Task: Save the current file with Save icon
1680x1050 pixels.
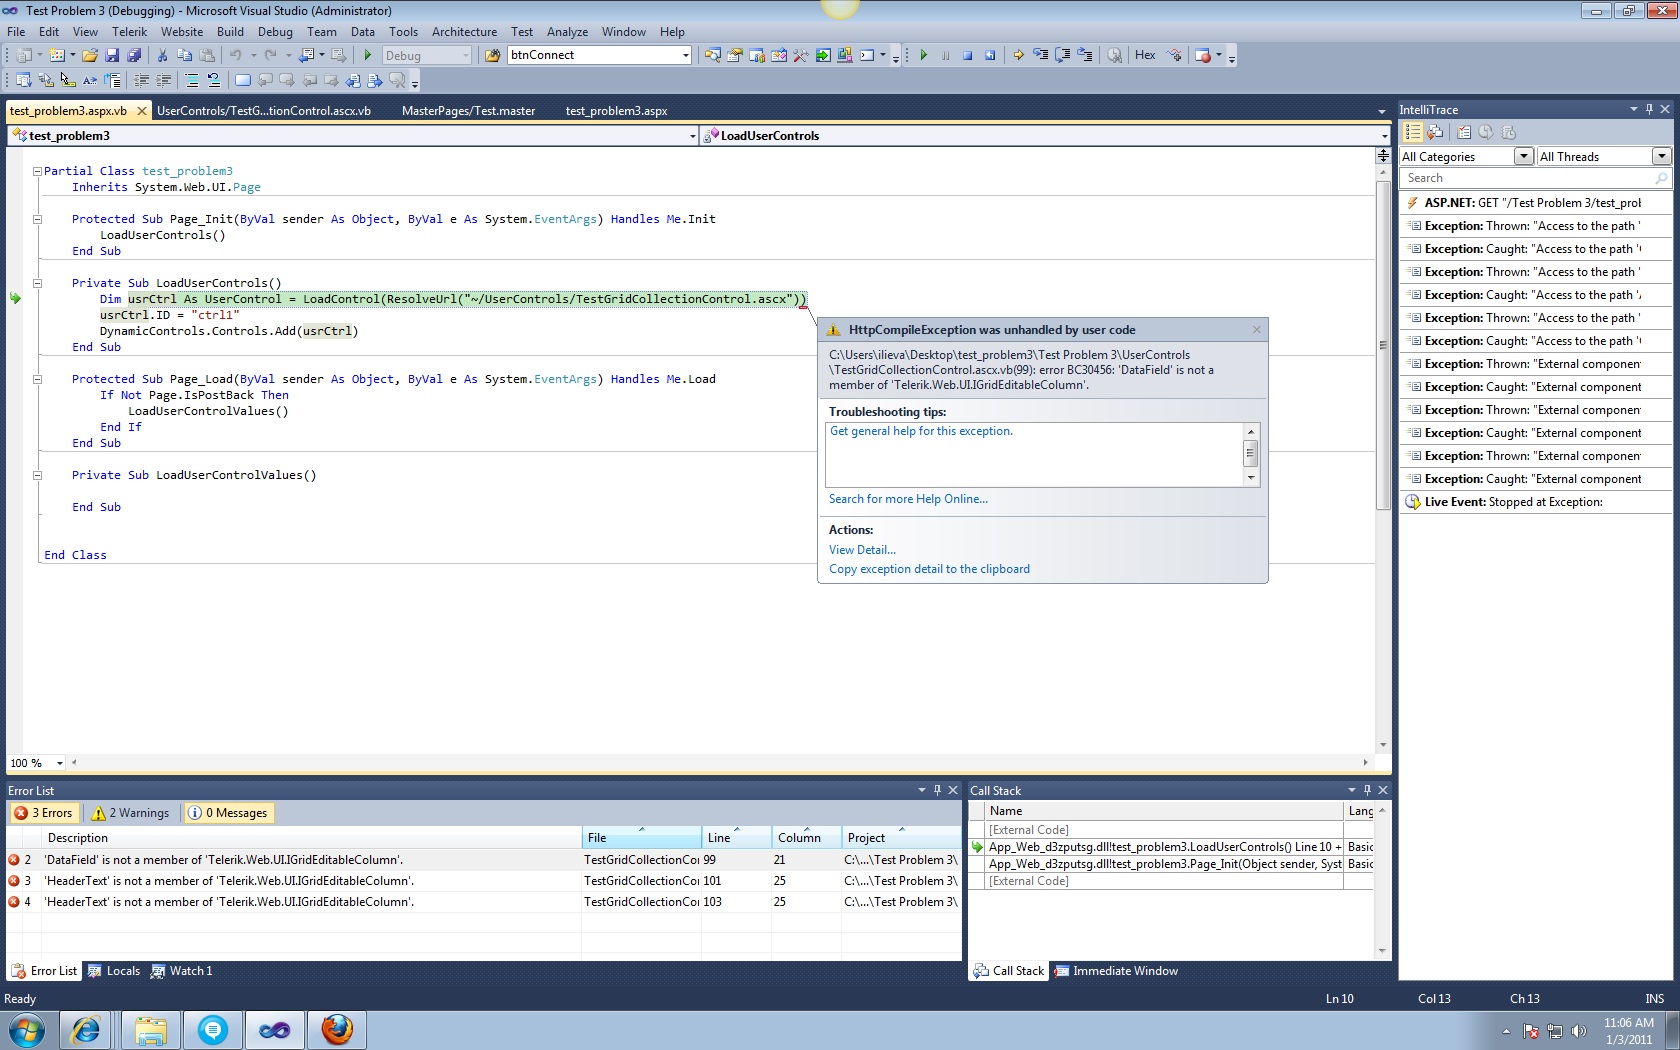Action: (112, 56)
